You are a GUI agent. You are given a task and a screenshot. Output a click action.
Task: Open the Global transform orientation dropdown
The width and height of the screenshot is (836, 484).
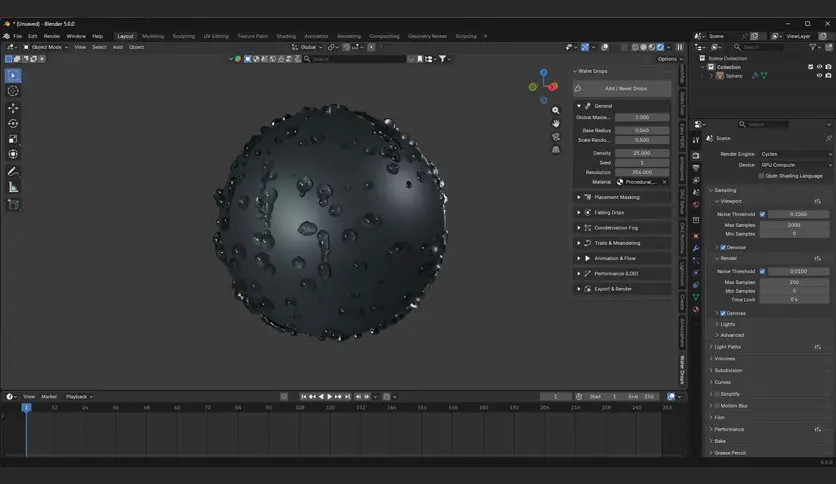[x=308, y=47]
